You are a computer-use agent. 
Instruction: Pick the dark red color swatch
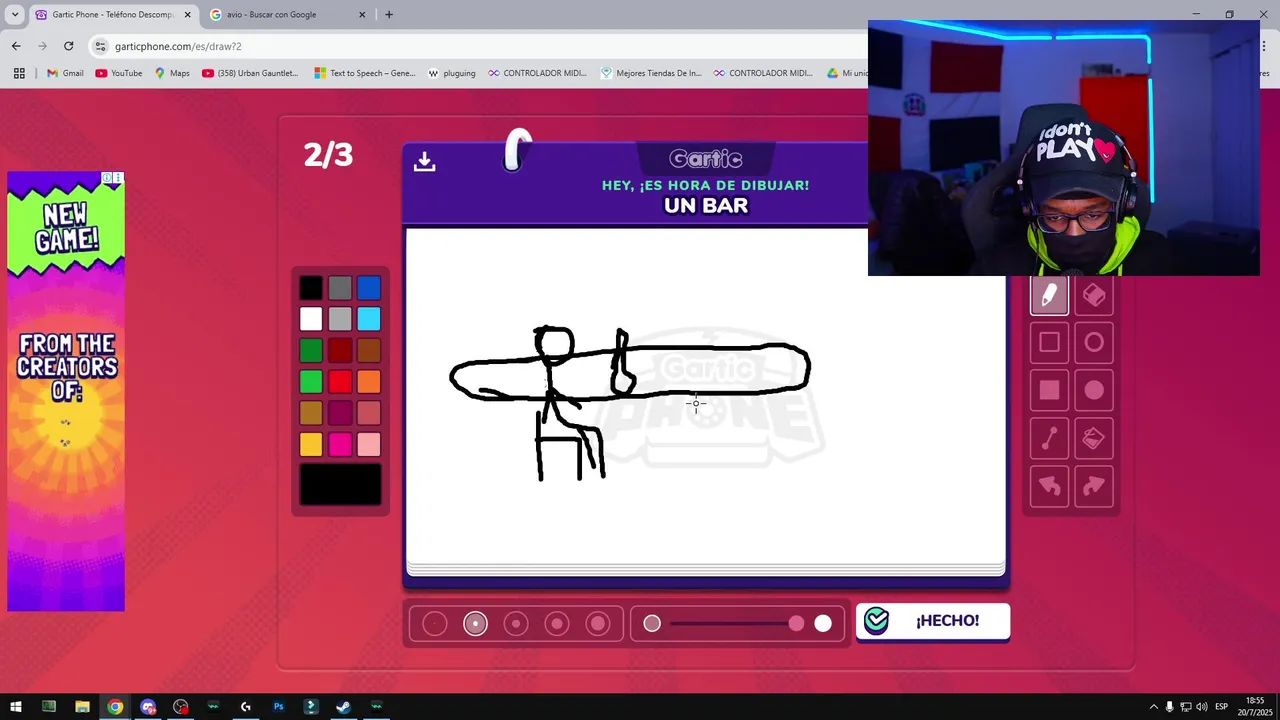(340, 350)
